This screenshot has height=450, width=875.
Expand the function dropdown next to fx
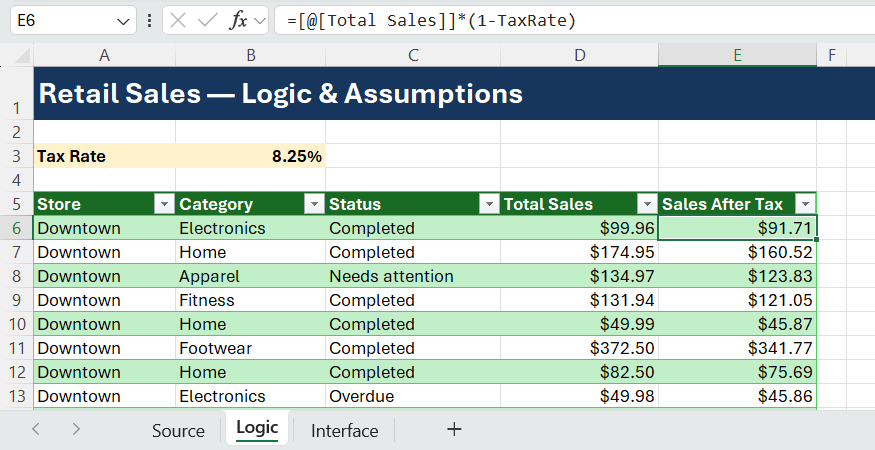click(259, 21)
